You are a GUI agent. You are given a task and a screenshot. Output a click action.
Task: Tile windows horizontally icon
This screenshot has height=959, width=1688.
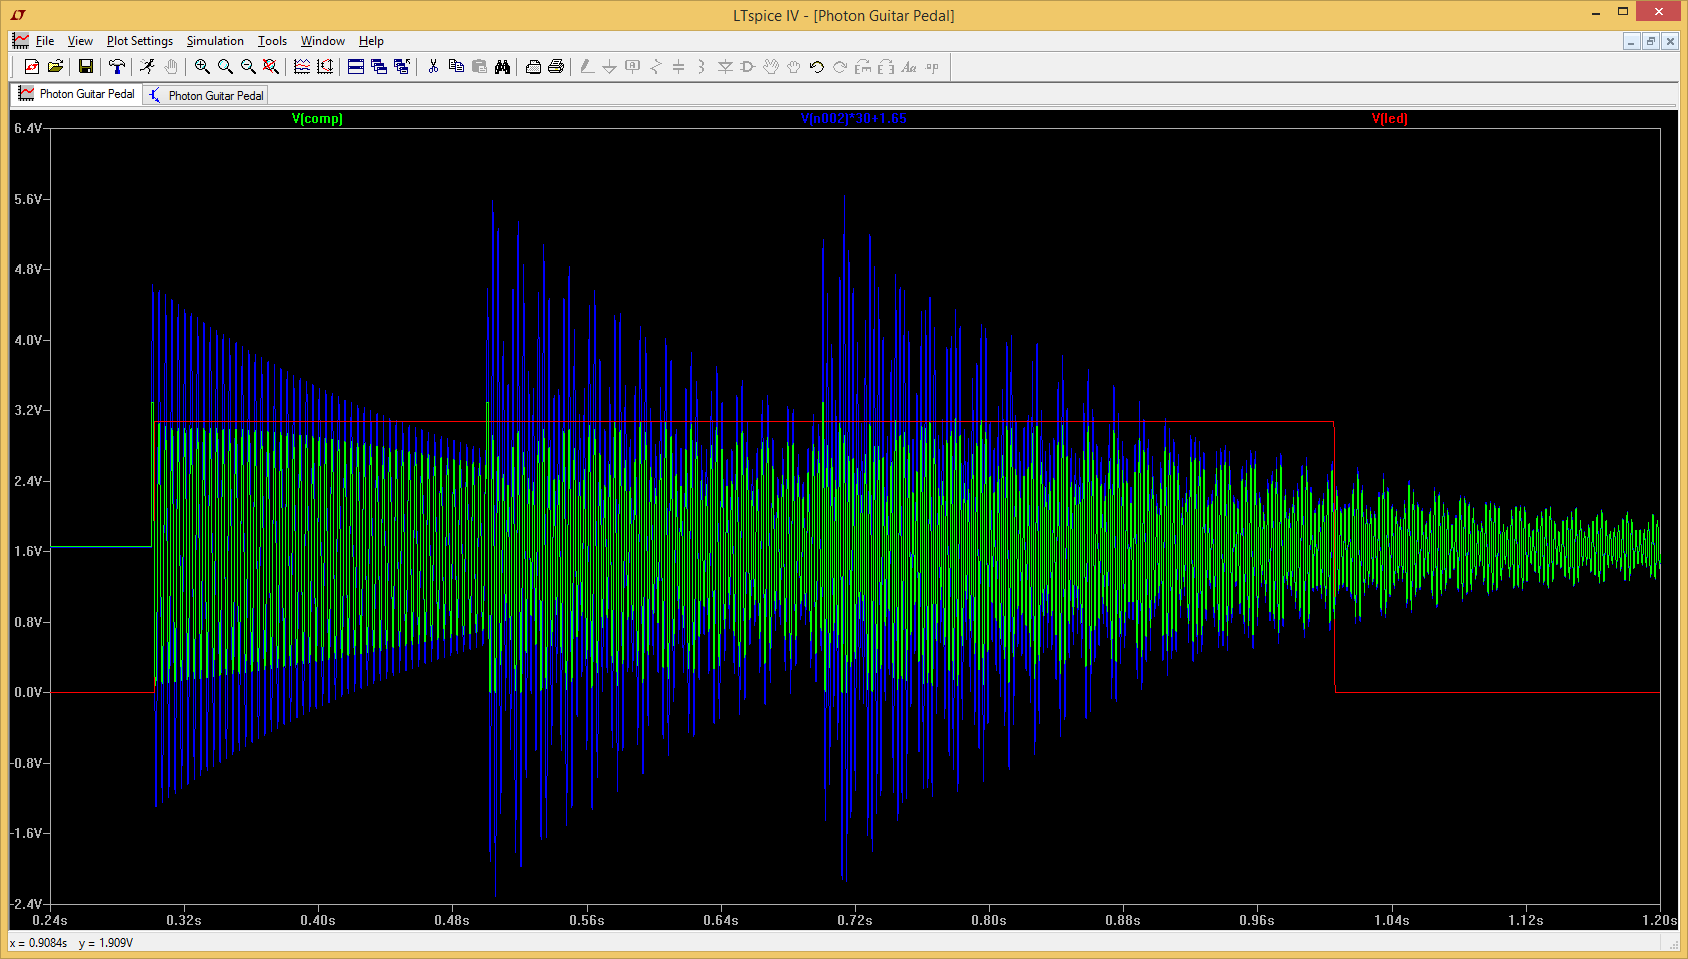(x=356, y=66)
